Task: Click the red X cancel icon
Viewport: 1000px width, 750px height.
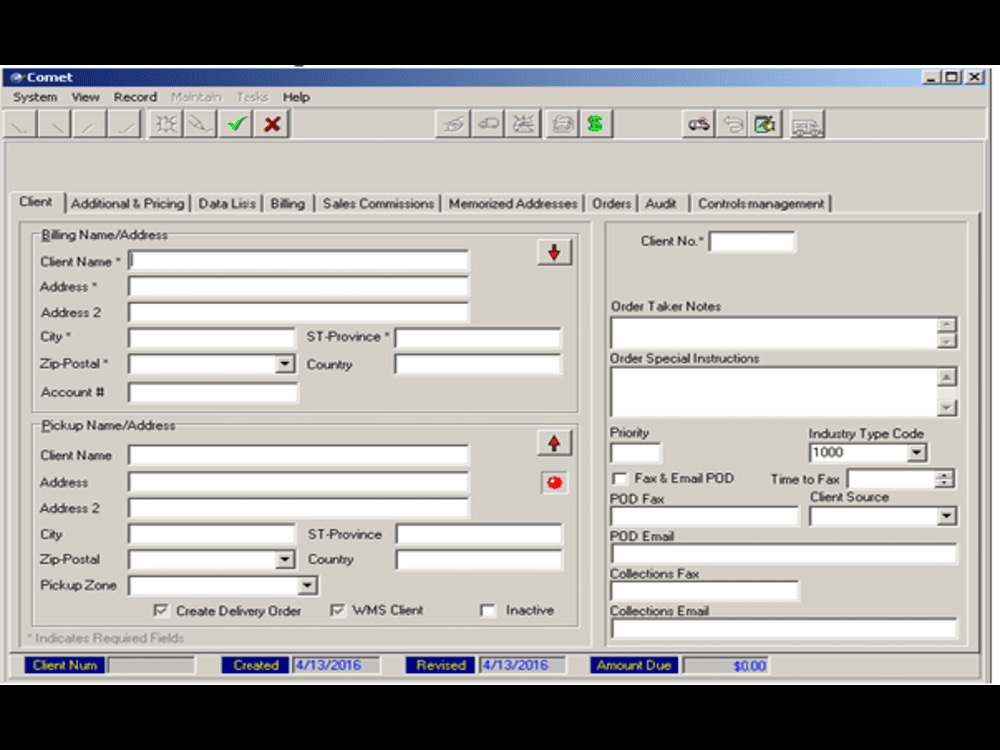Action: tap(272, 124)
